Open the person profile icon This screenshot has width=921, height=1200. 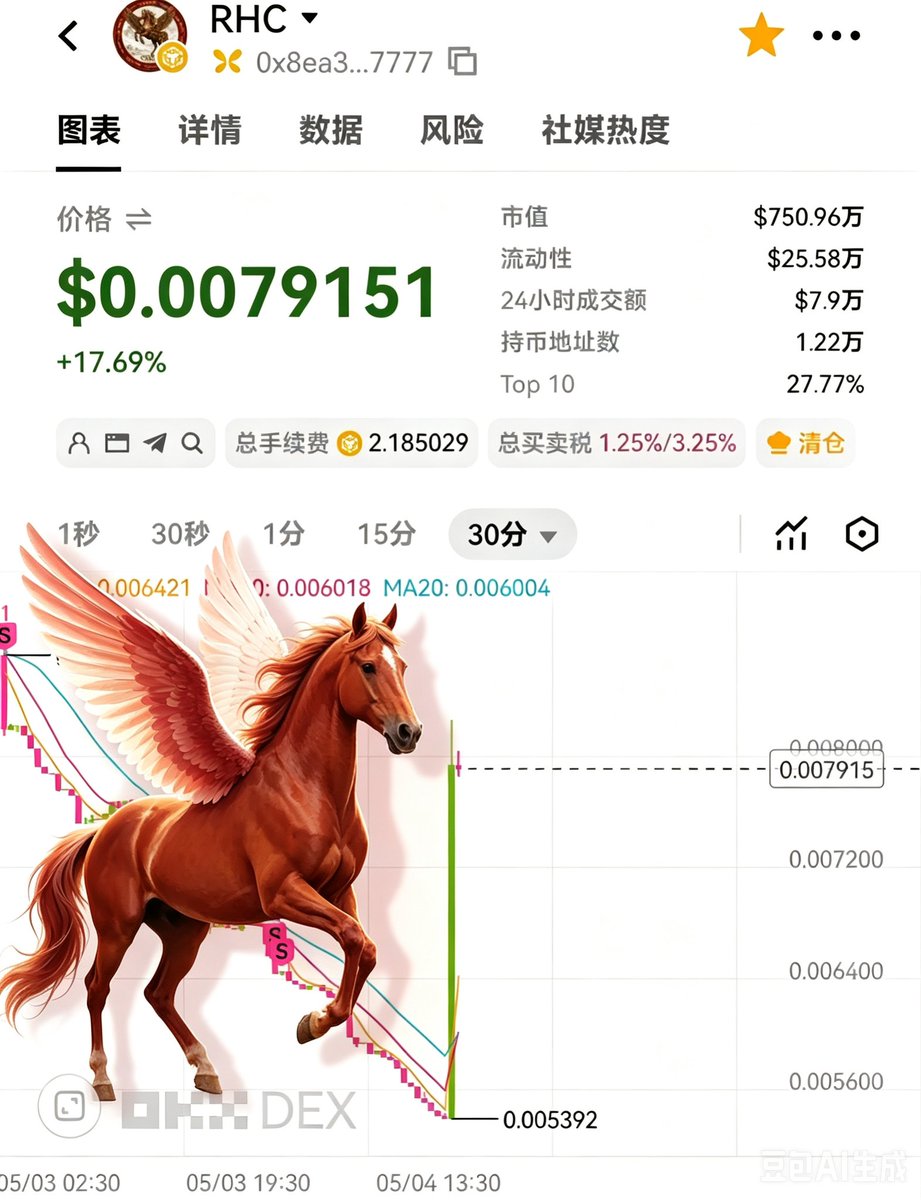(x=79, y=443)
